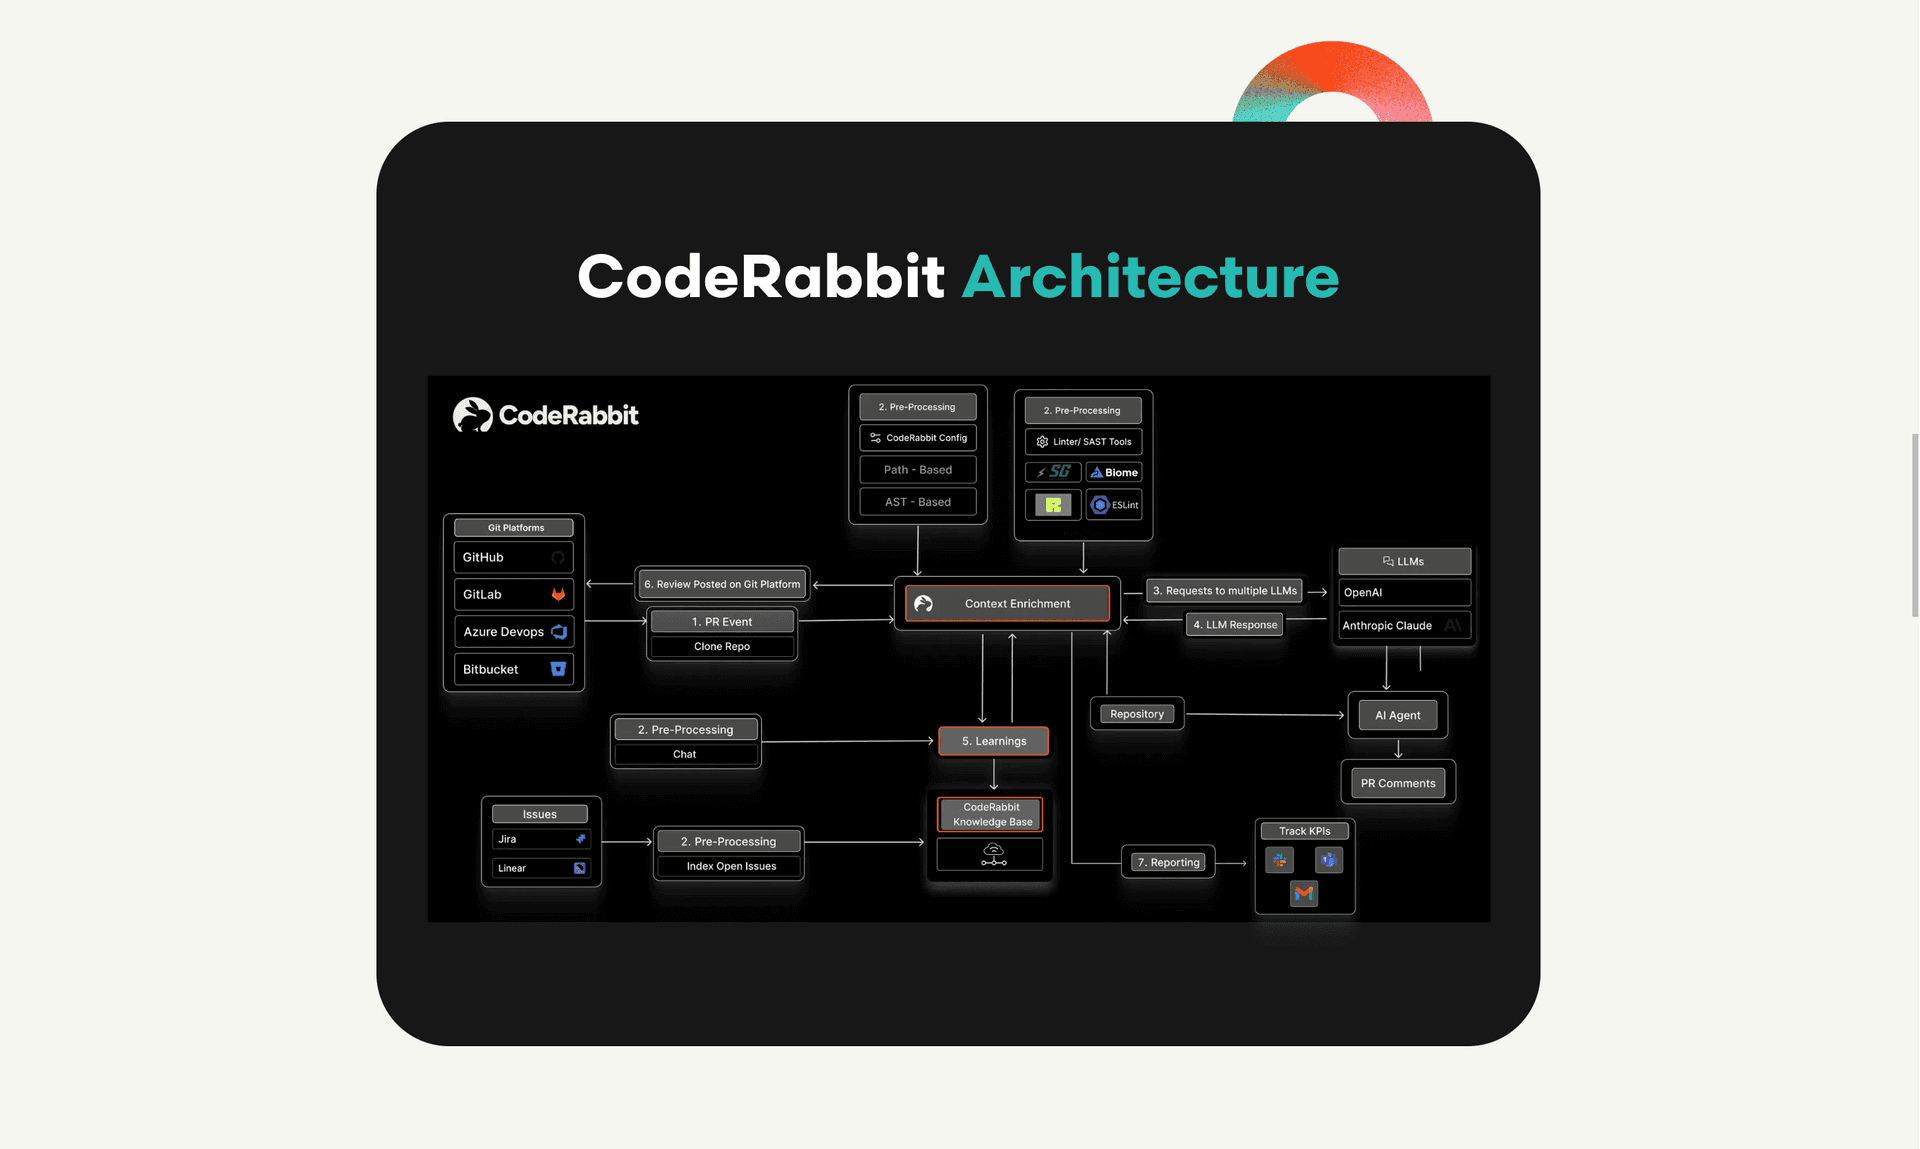Click the SG linter logo tile
This screenshot has height=1149, width=1920.
pyautogui.click(x=1053, y=472)
